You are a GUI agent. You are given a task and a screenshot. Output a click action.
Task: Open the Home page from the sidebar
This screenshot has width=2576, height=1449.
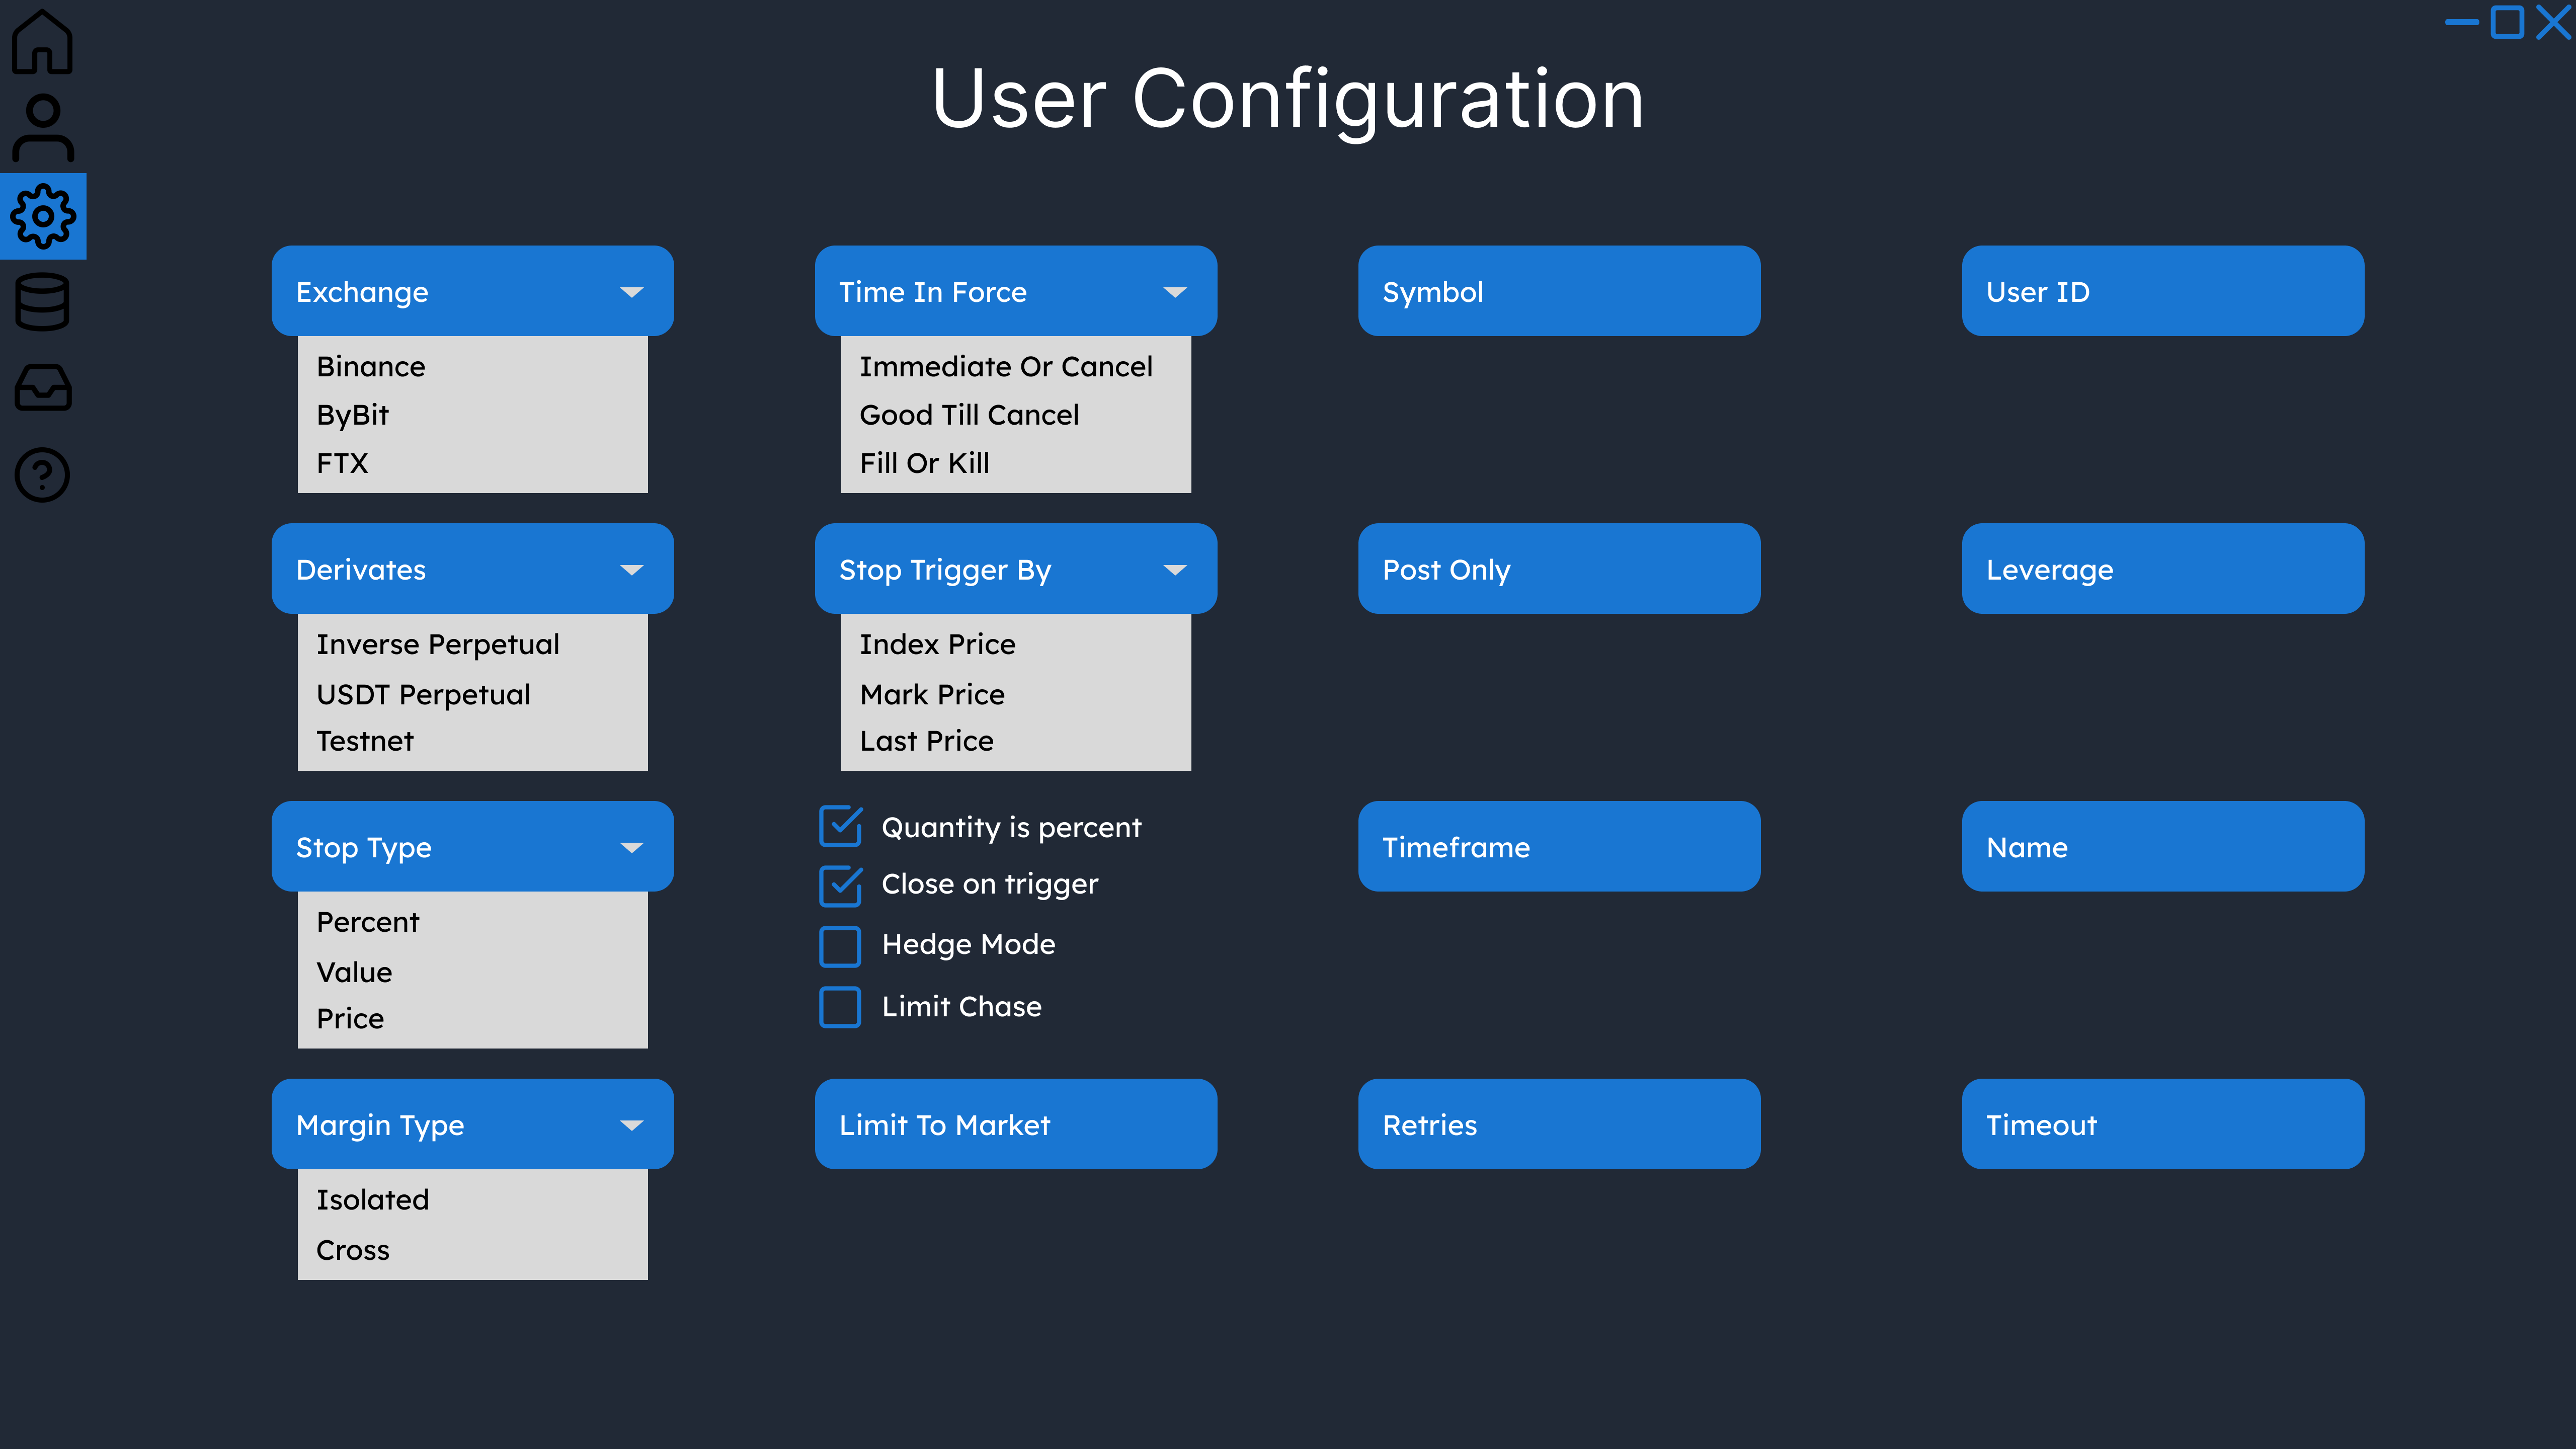[42, 42]
